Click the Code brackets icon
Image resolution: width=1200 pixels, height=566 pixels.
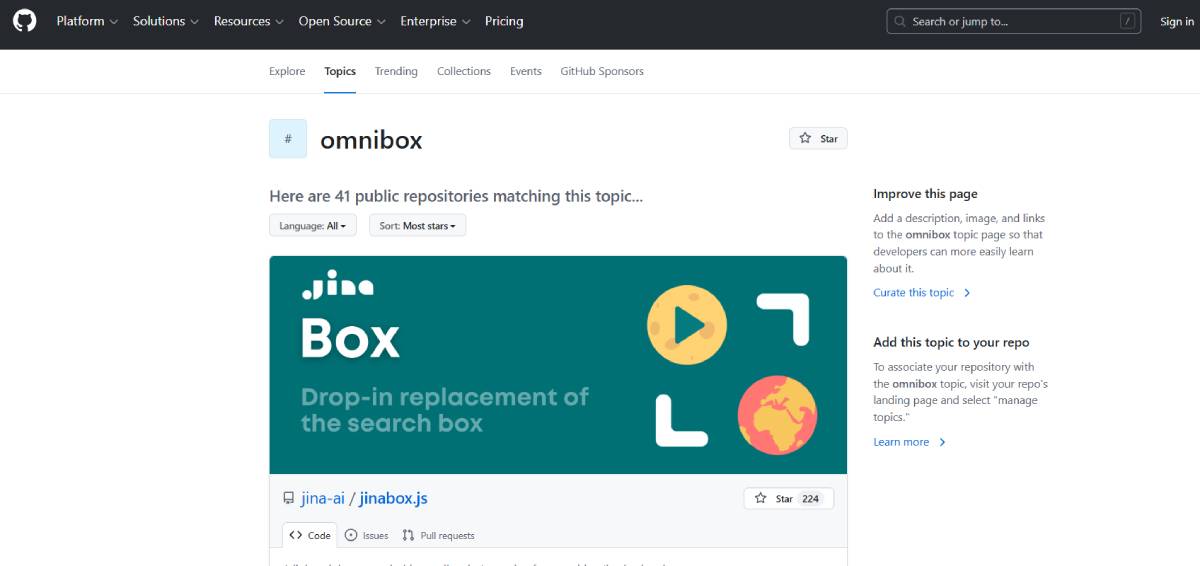(x=296, y=535)
